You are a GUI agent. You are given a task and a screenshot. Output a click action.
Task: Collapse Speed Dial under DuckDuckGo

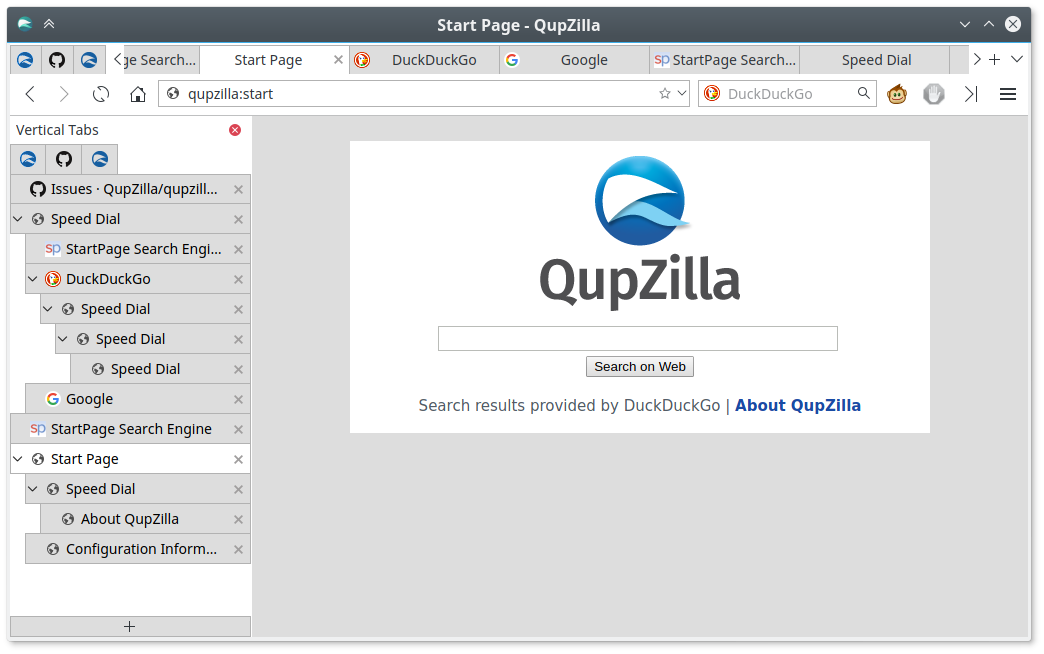[48, 309]
